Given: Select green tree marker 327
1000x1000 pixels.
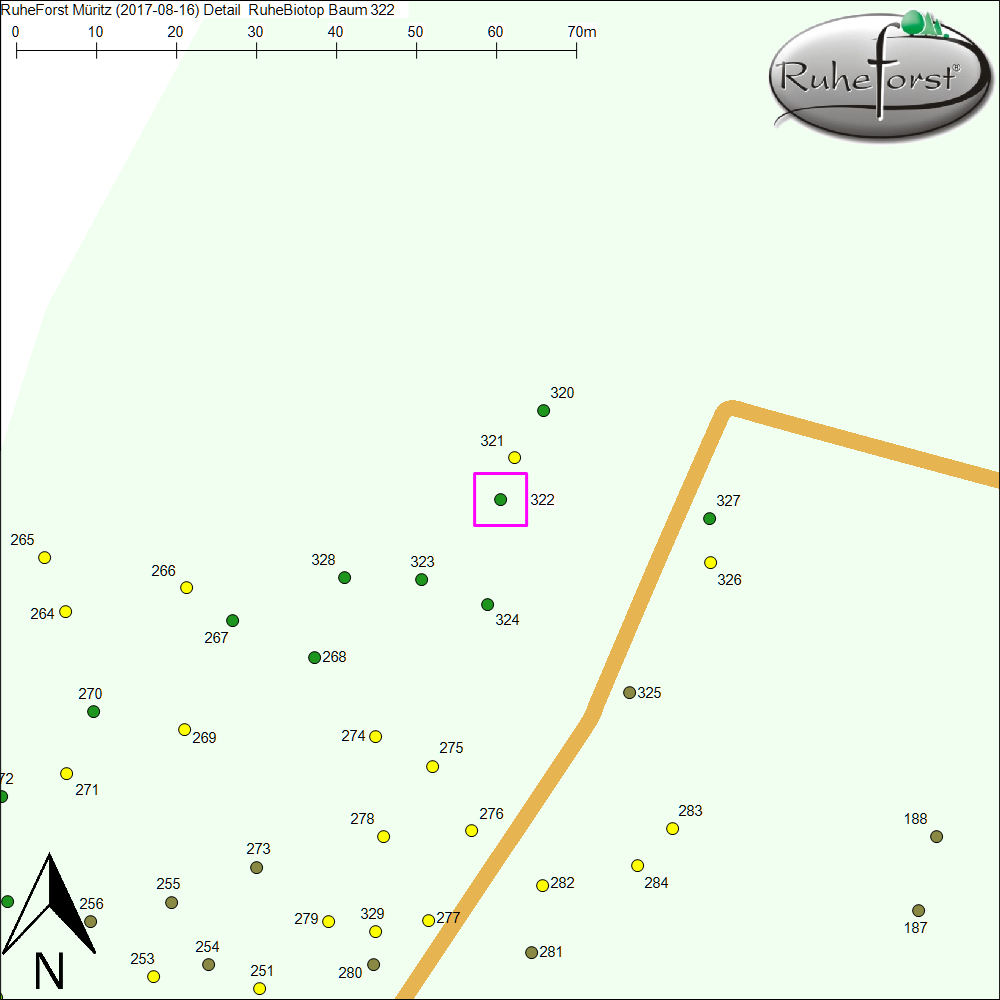Looking at the screenshot, I should click(x=709, y=518).
